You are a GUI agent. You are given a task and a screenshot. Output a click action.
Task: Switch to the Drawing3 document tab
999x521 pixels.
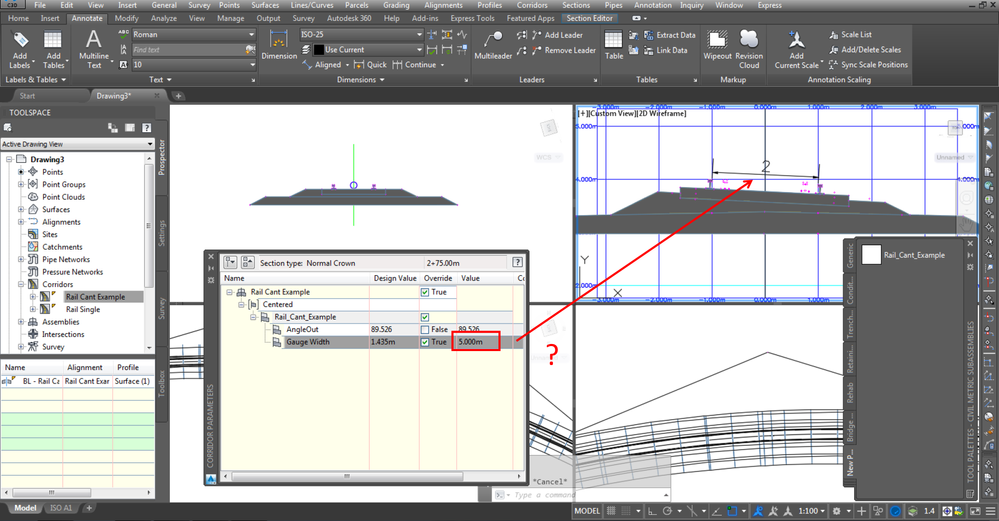point(113,96)
